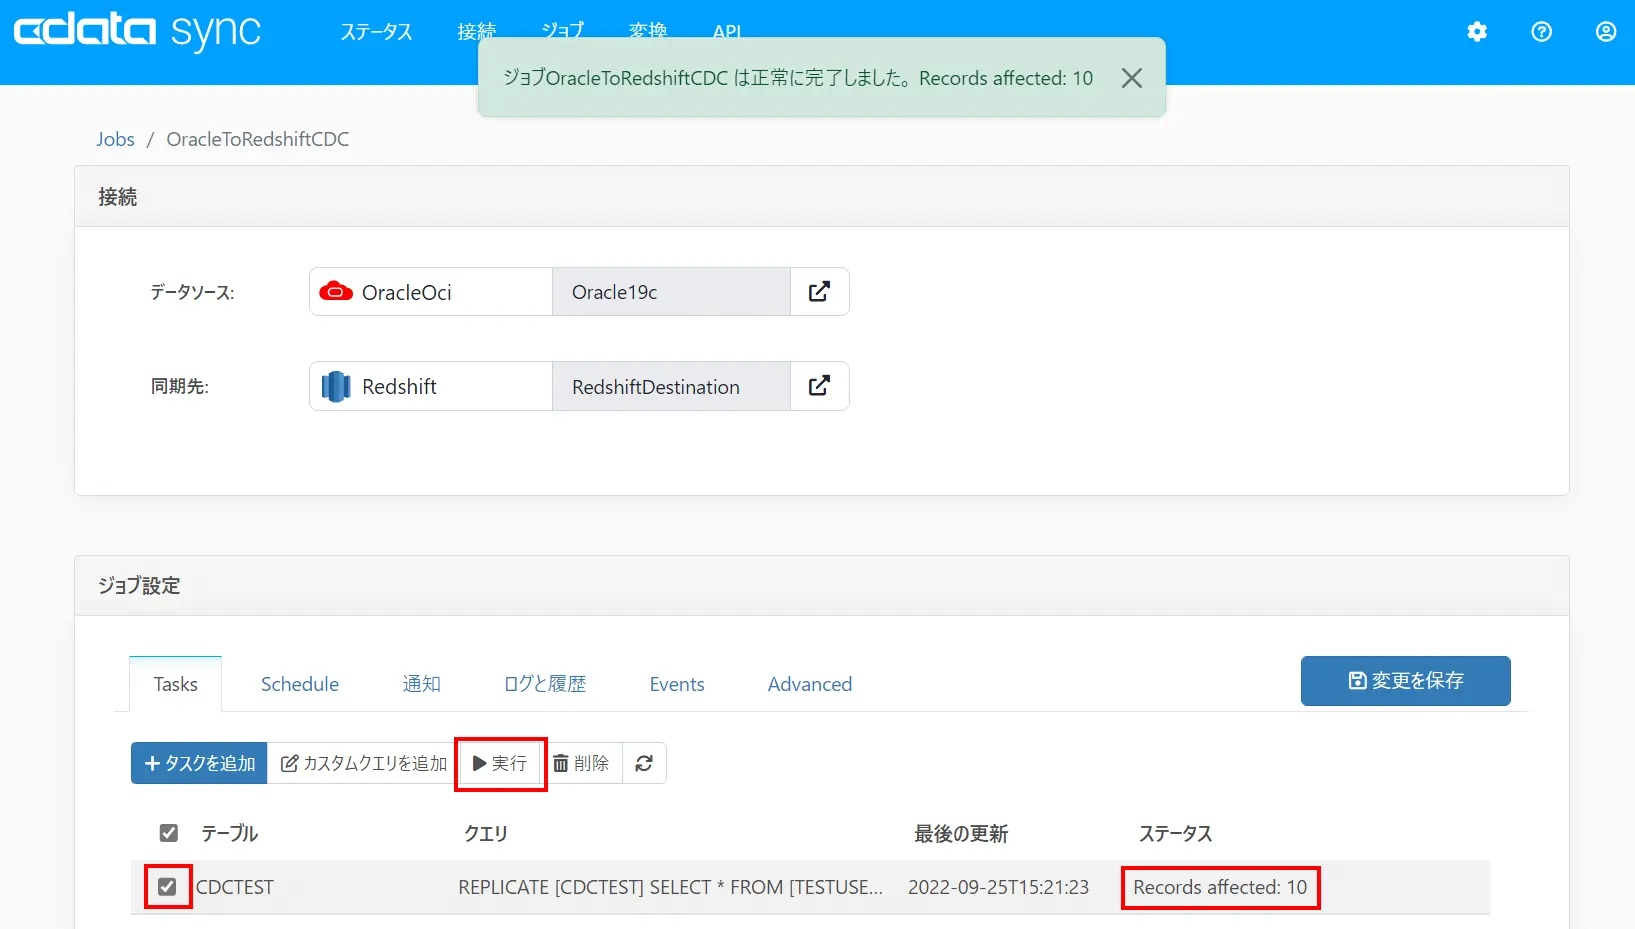Switch to the Schedule tab
Screen dimensions: 1635x929
click(300, 684)
